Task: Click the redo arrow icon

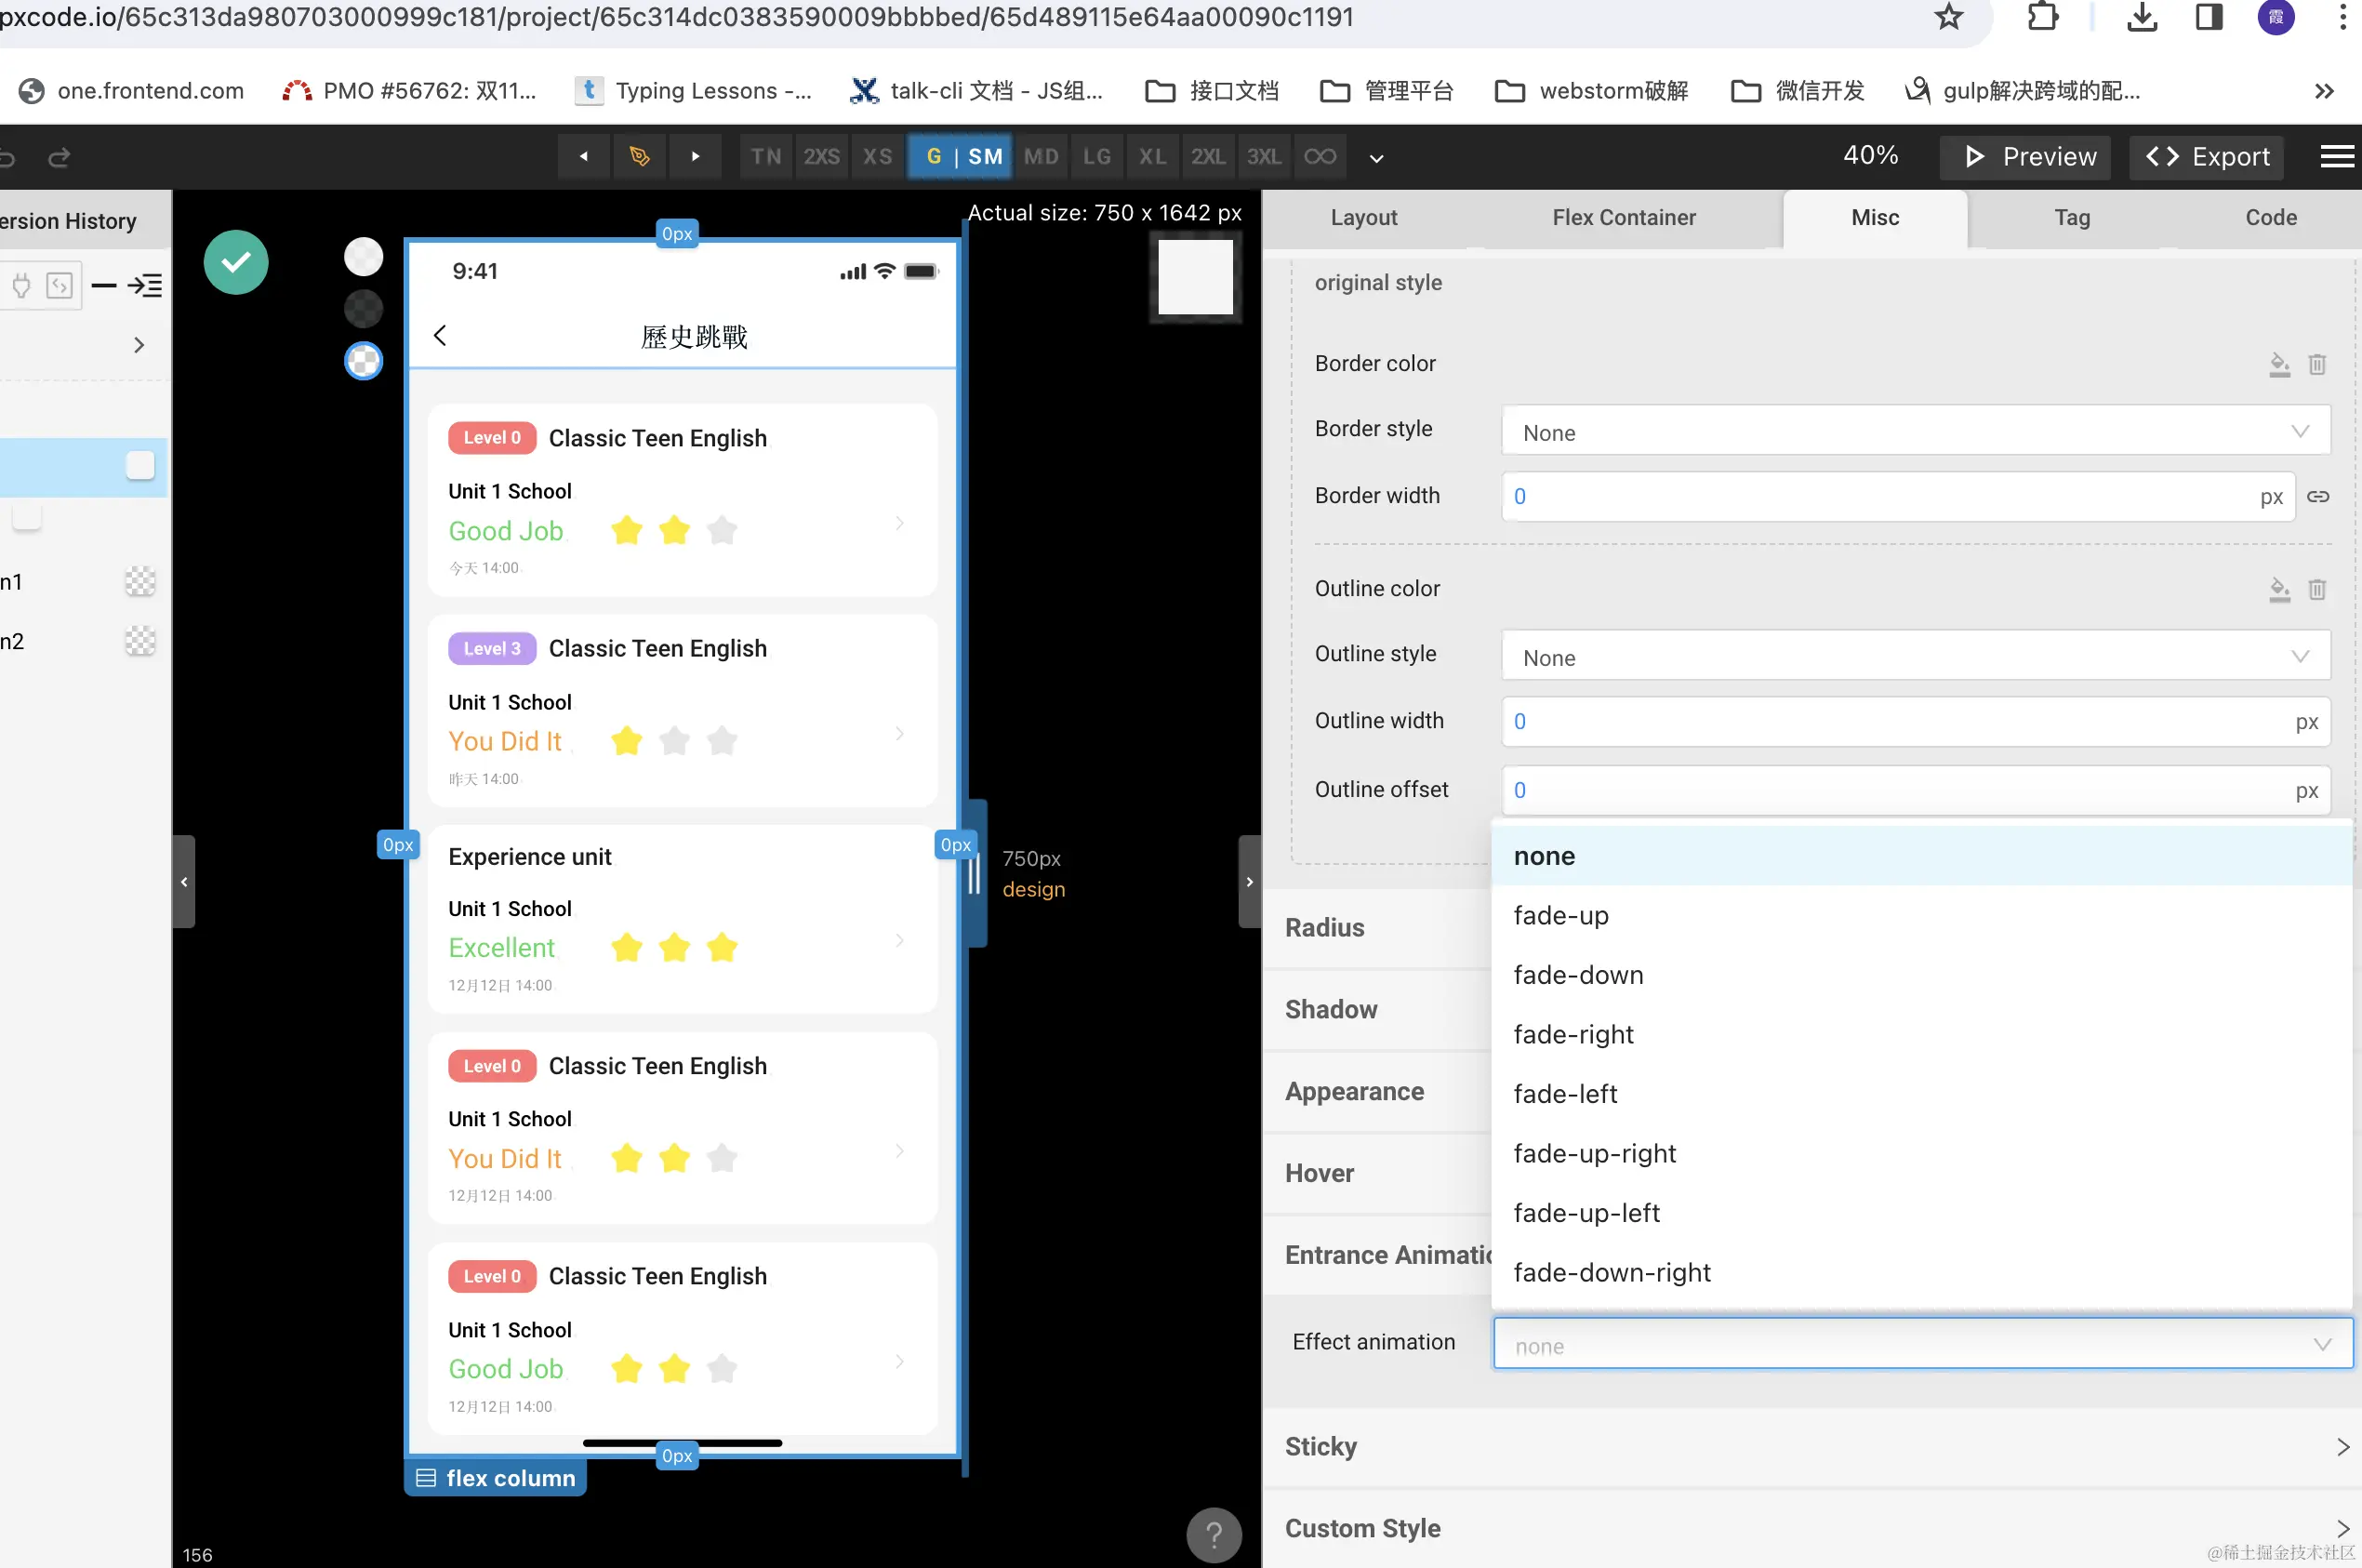Action: [x=59, y=157]
